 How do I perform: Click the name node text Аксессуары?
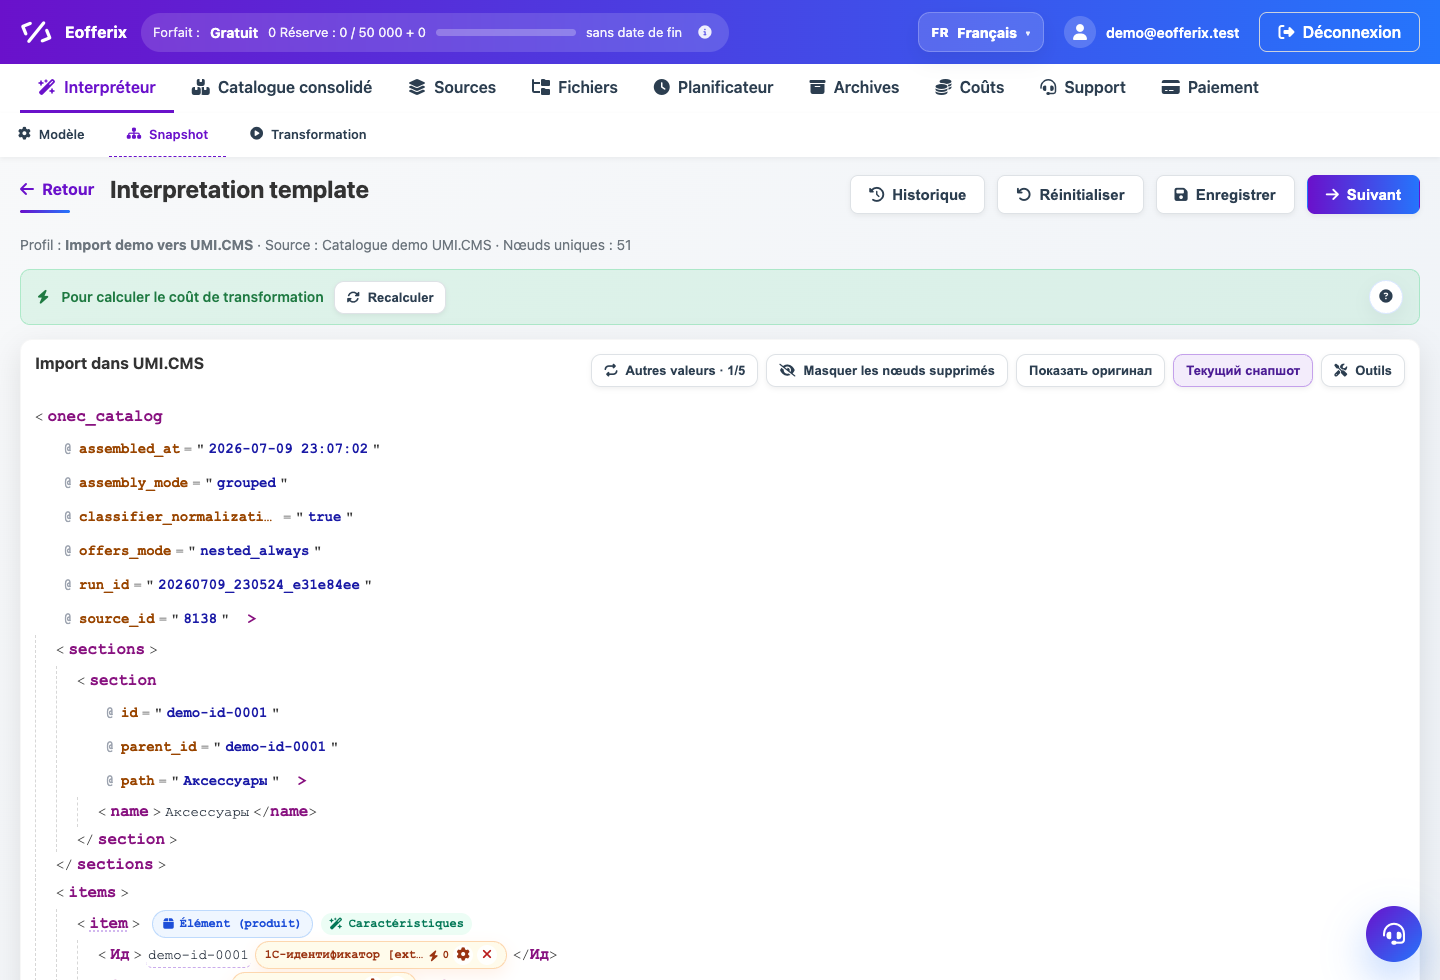pos(207,812)
